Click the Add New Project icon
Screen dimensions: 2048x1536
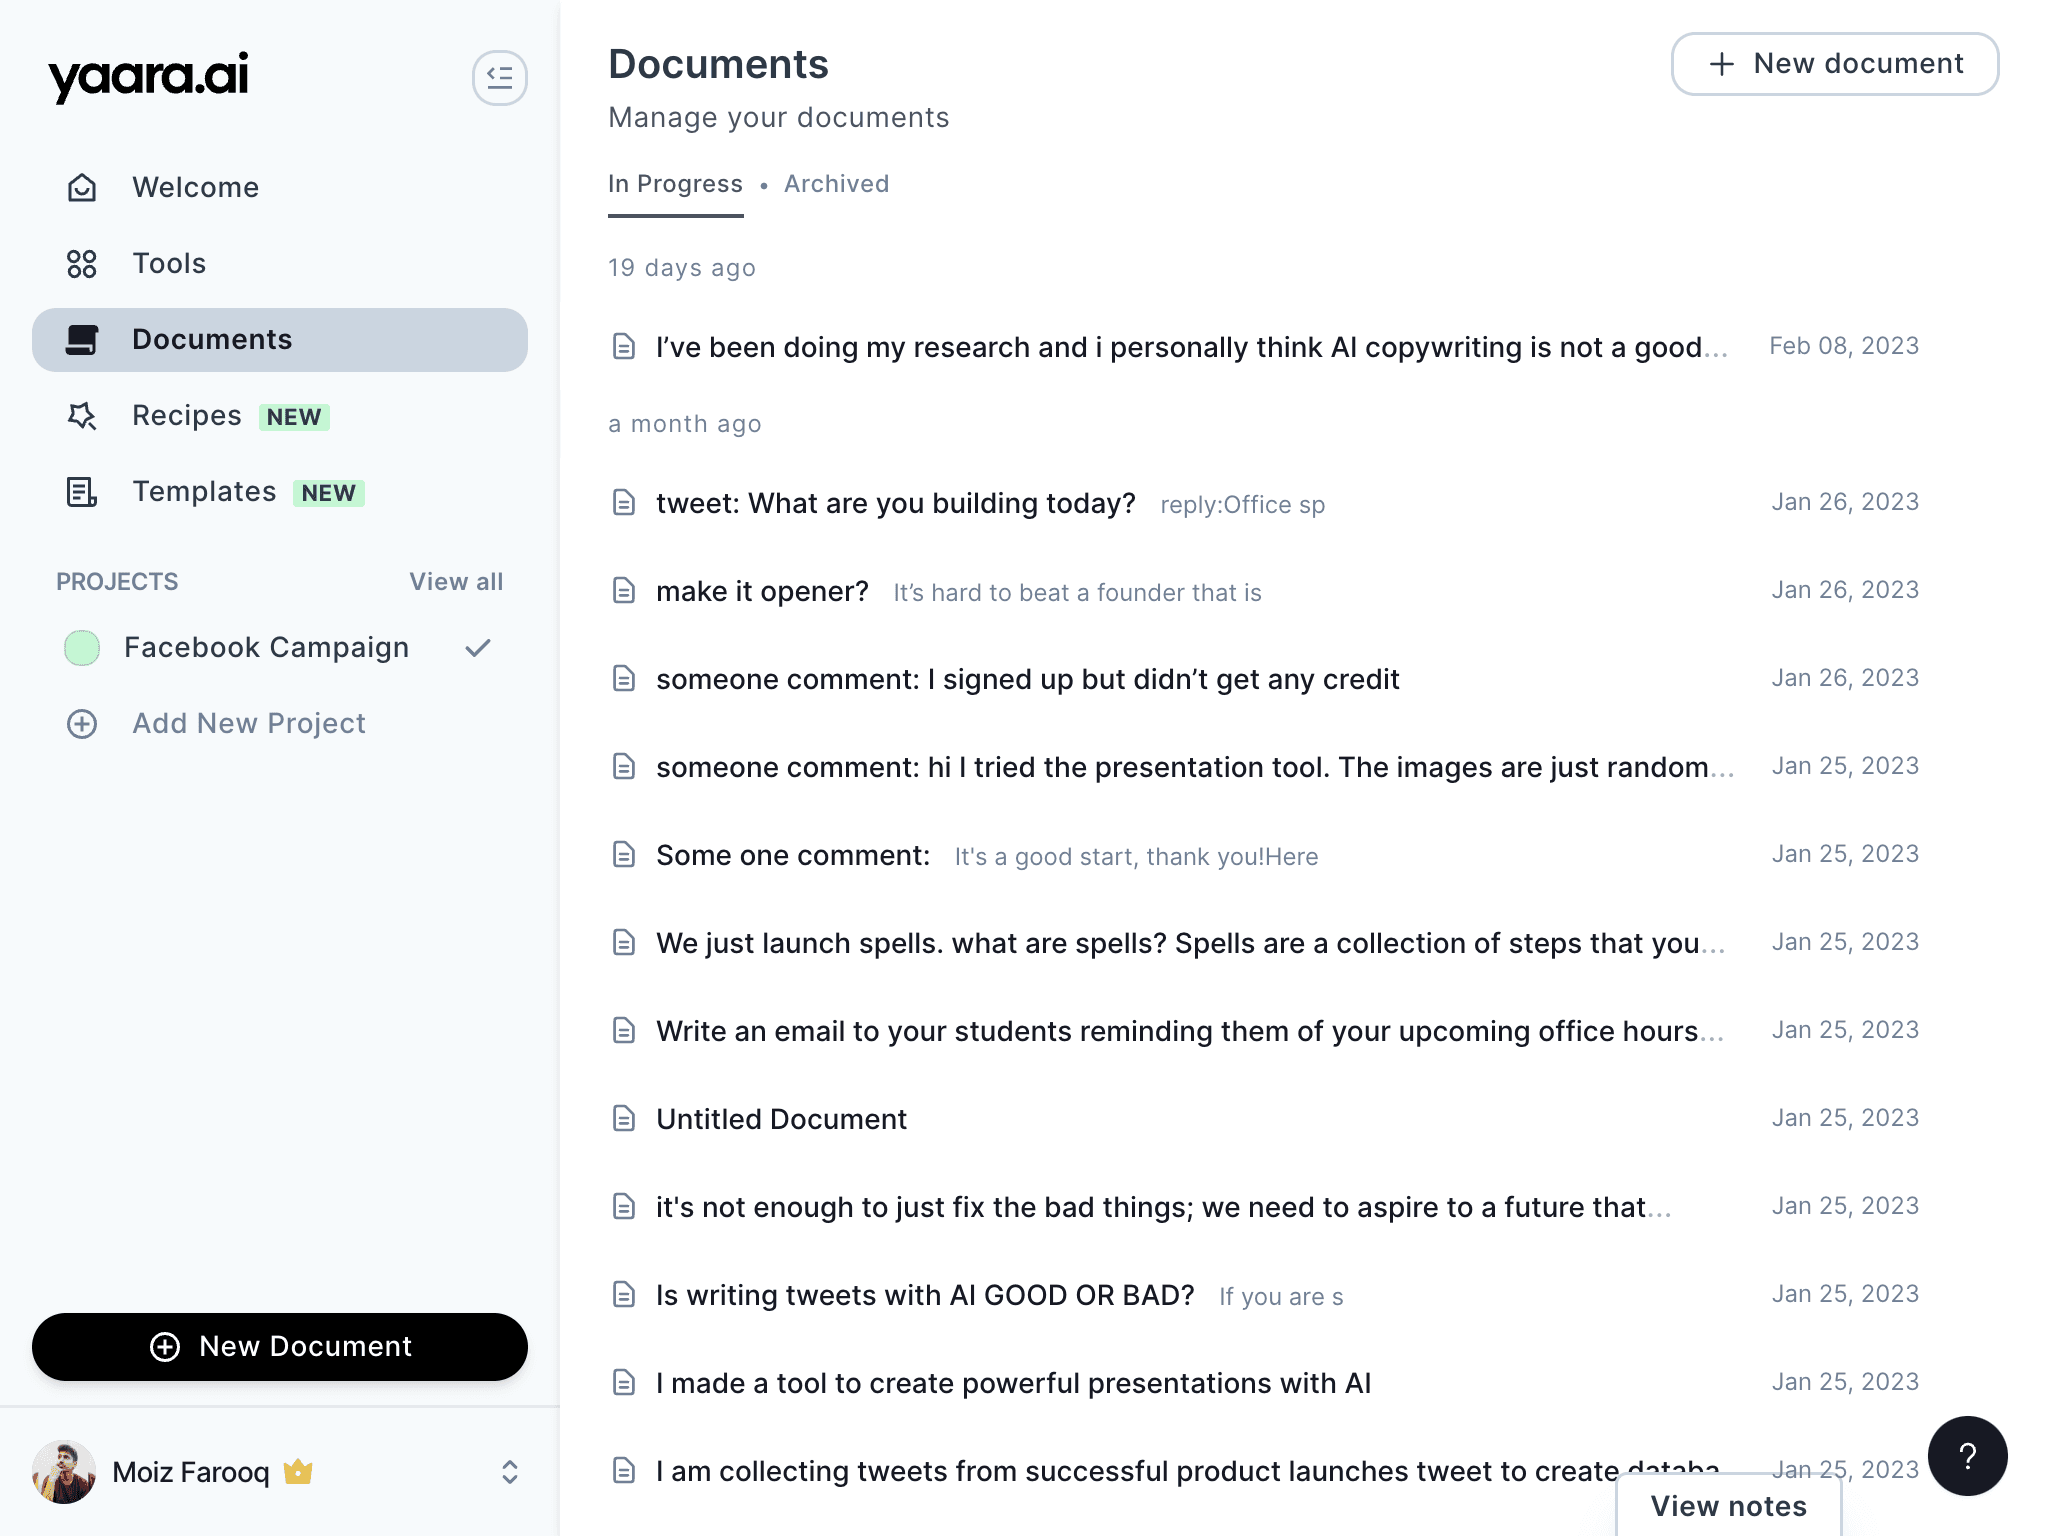coord(82,721)
